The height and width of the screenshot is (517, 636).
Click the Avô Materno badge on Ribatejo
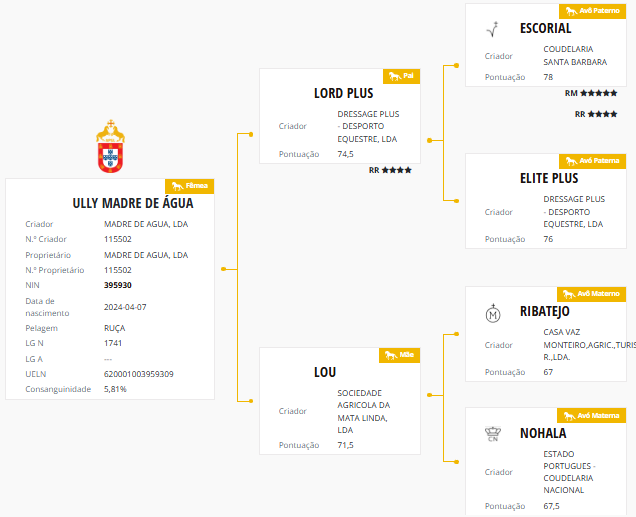pyautogui.click(x=591, y=294)
